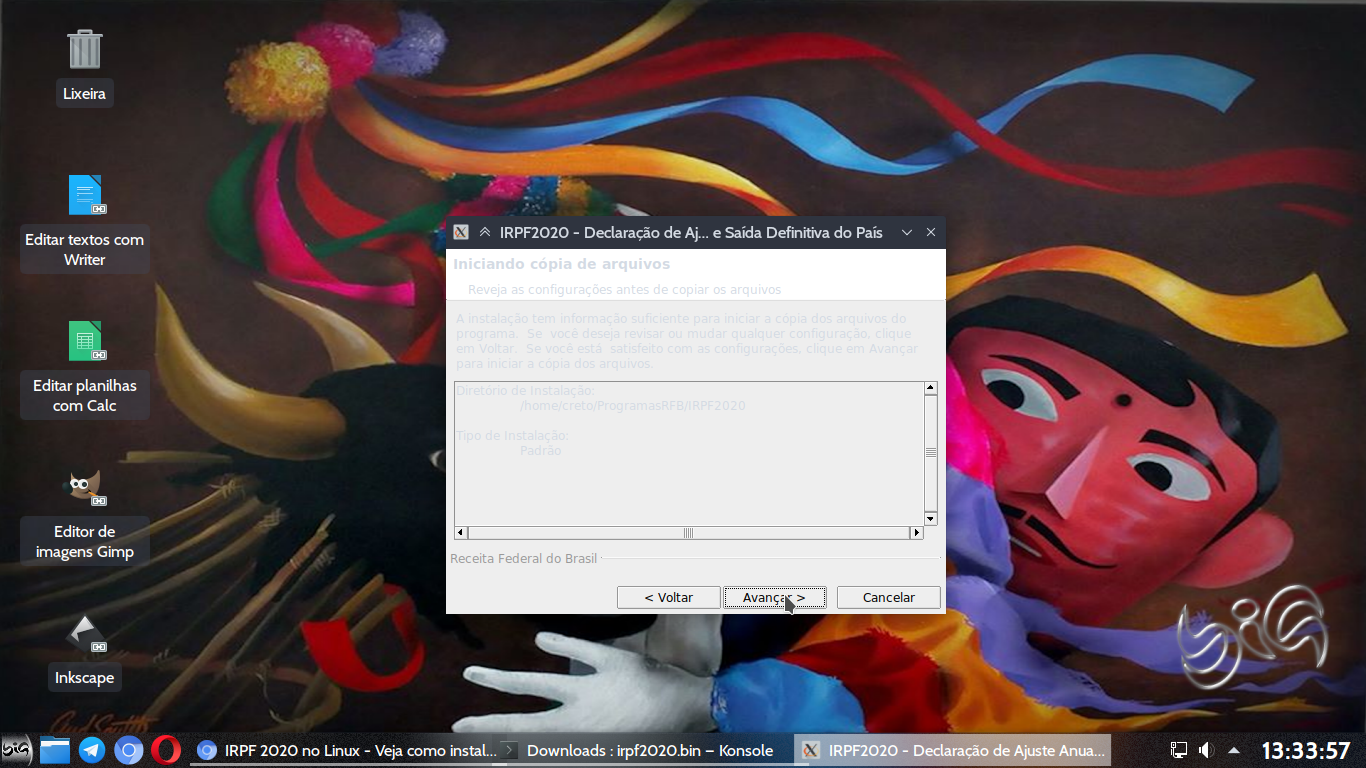Image resolution: width=1366 pixels, height=768 pixels.
Task: Click 'Iniciando cópia de arquivos' heading
Action: pyautogui.click(x=561, y=264)
